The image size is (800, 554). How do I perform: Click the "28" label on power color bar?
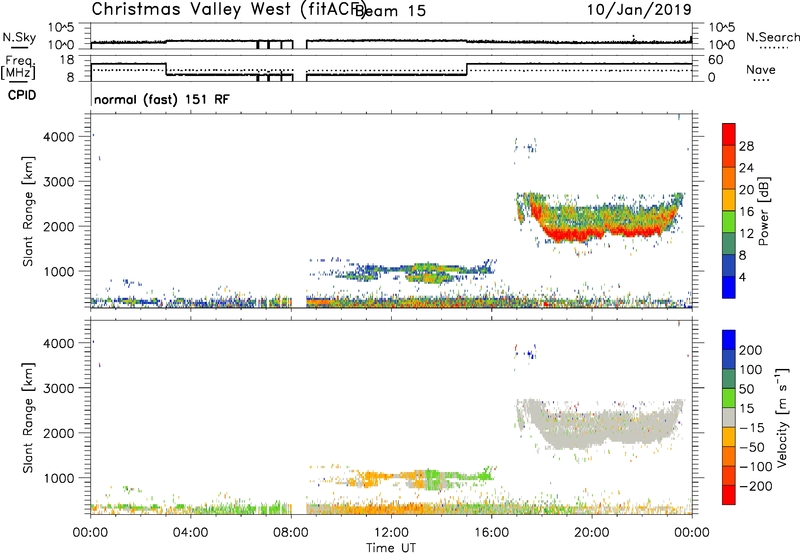[x=746, y=146]
